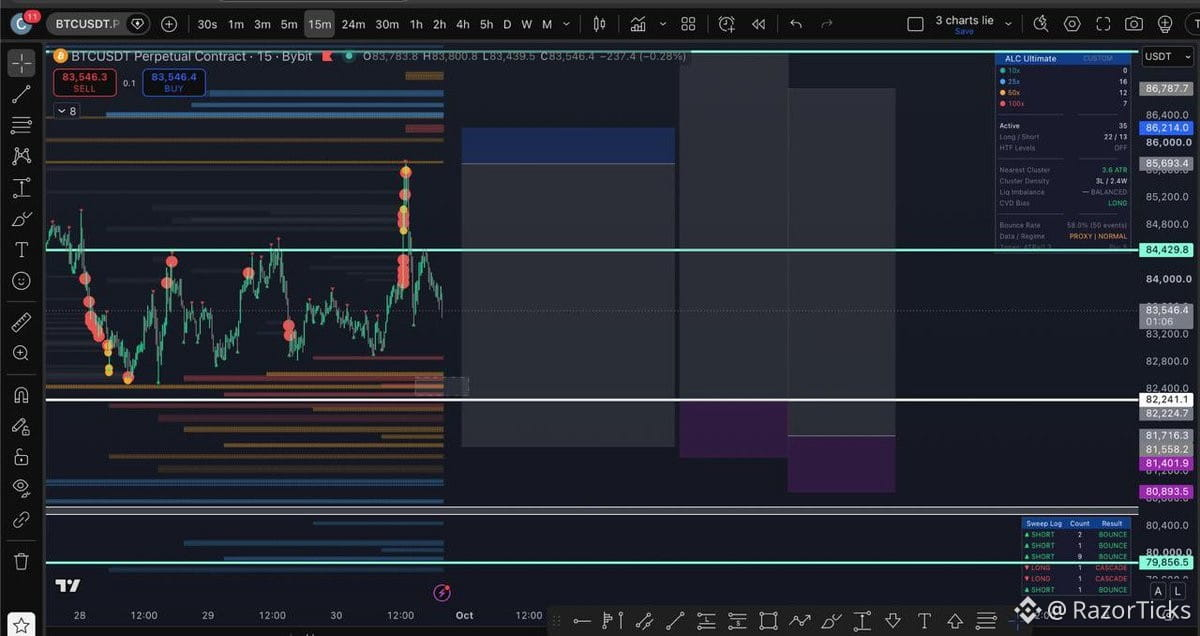
Task: Select the ruler measure tool
Action: pos(21,322)
